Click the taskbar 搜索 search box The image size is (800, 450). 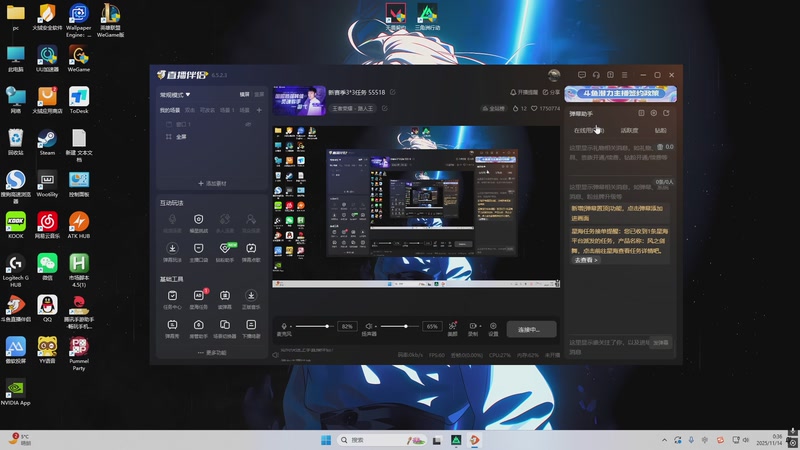pos(382,440)
